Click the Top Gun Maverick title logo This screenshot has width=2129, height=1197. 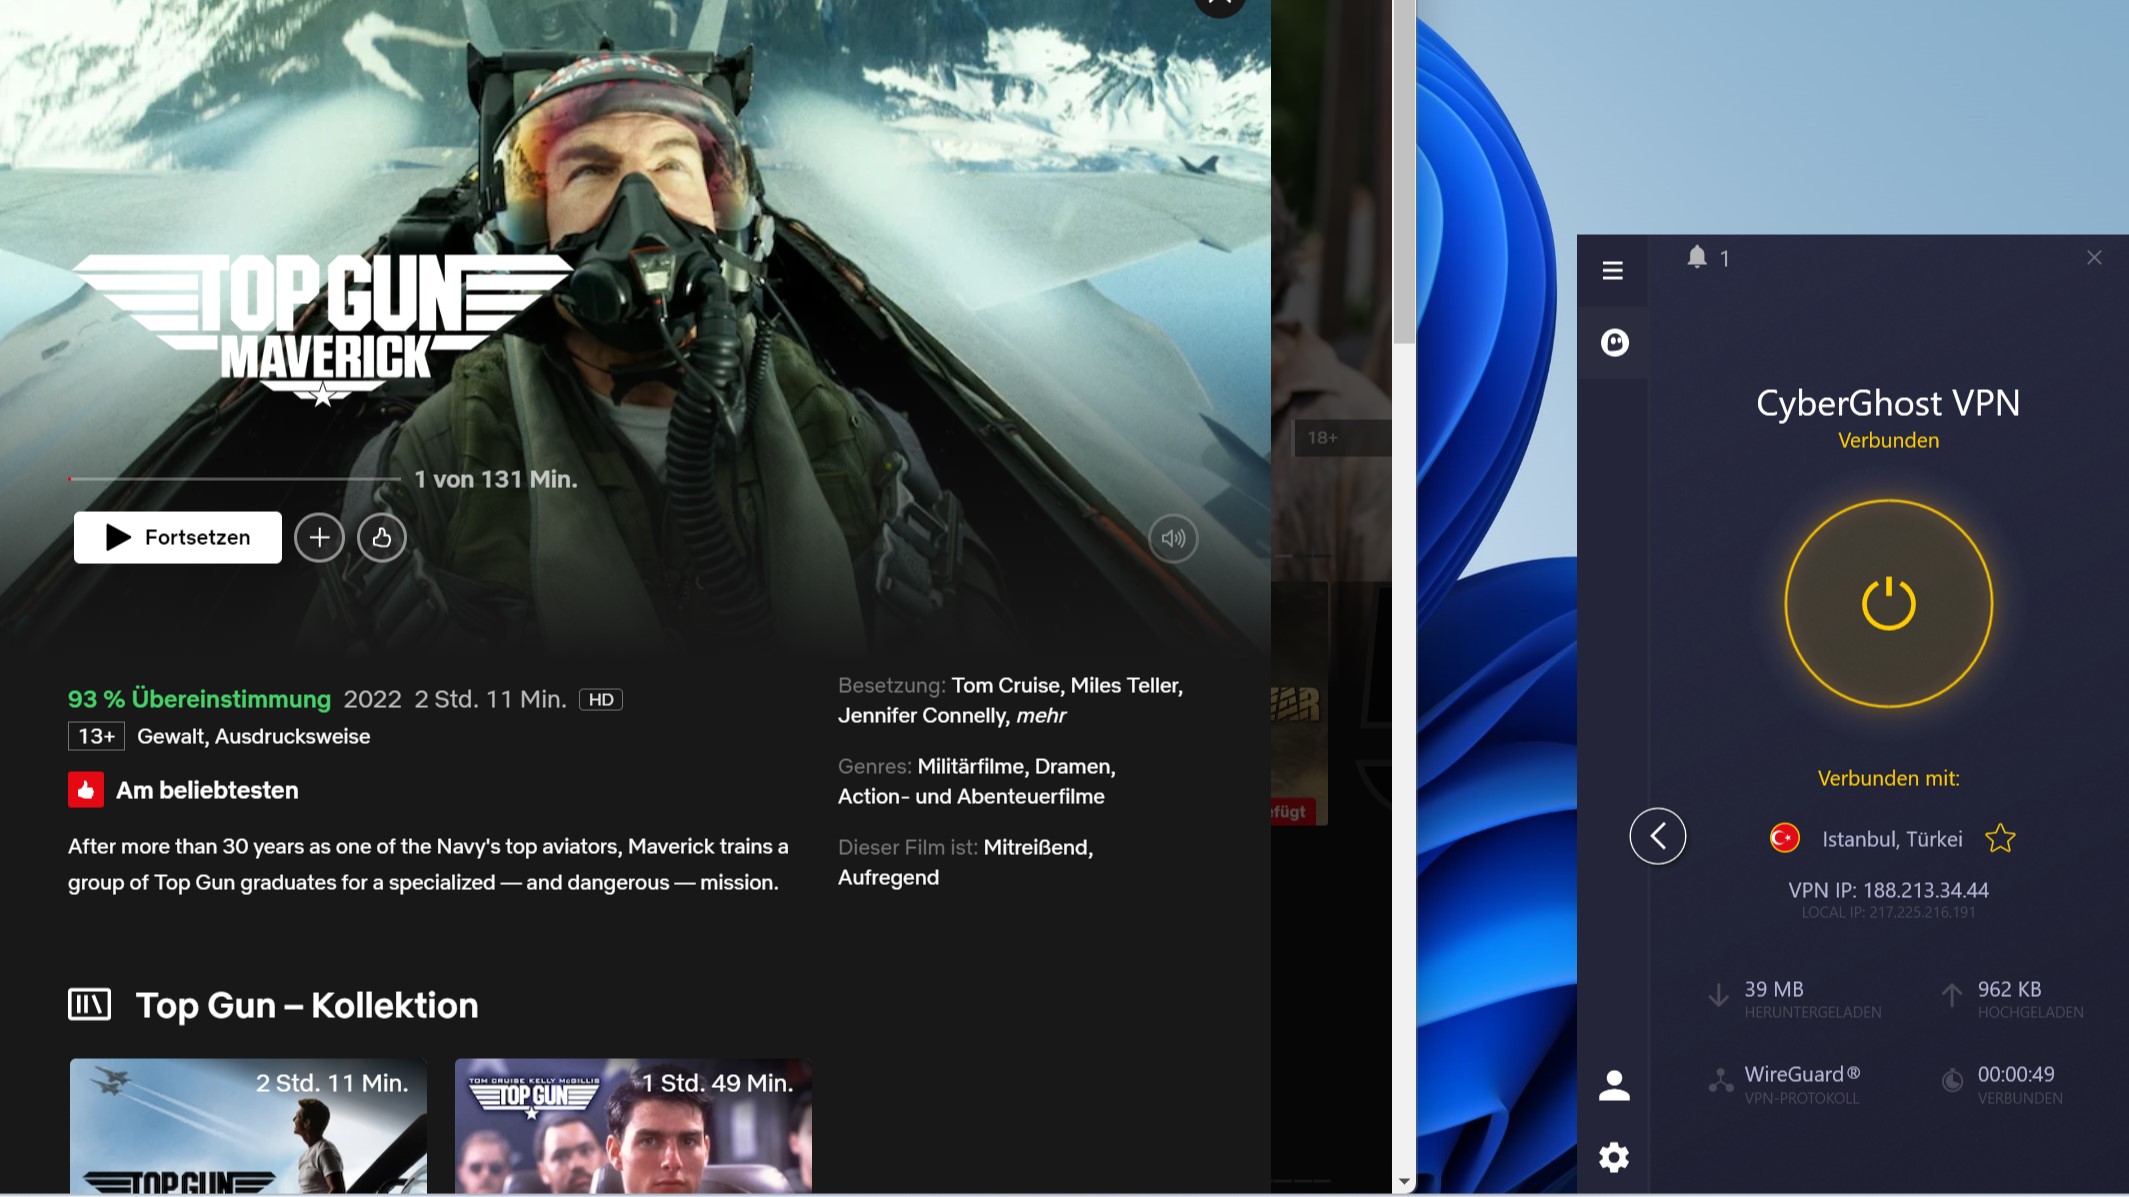[x=322, y=330]
